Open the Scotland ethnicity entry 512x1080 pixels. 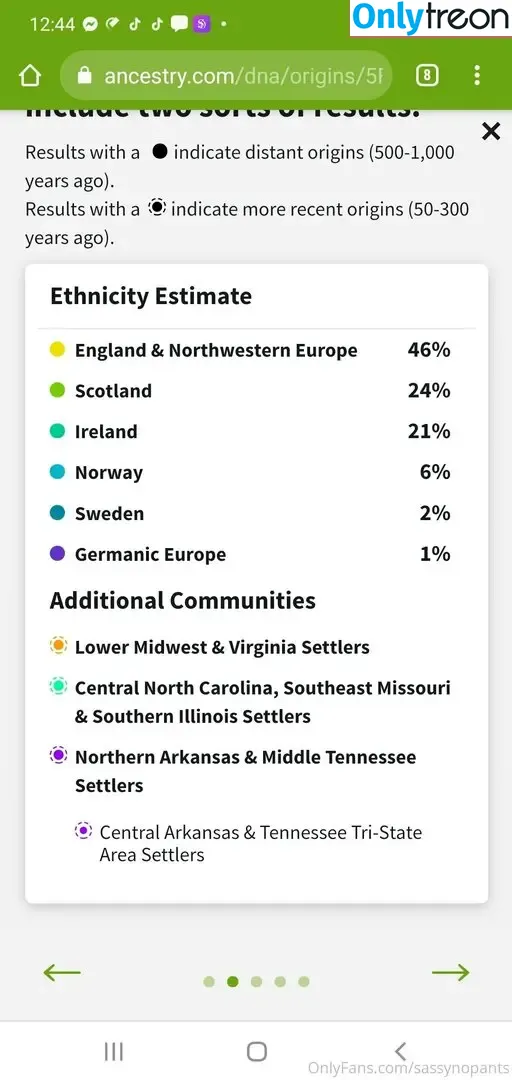point(250,391)
